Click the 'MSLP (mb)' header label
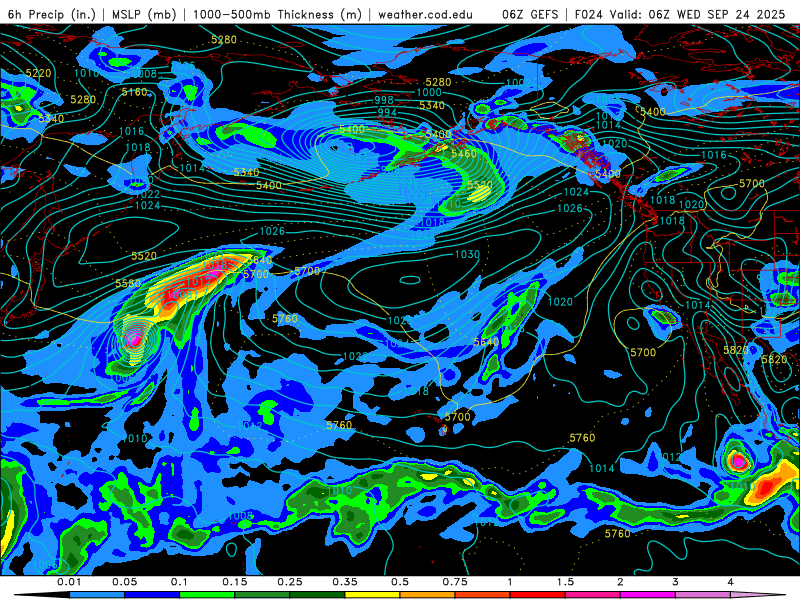The width and height of the screenshot is (800, 600). (144, 14)
